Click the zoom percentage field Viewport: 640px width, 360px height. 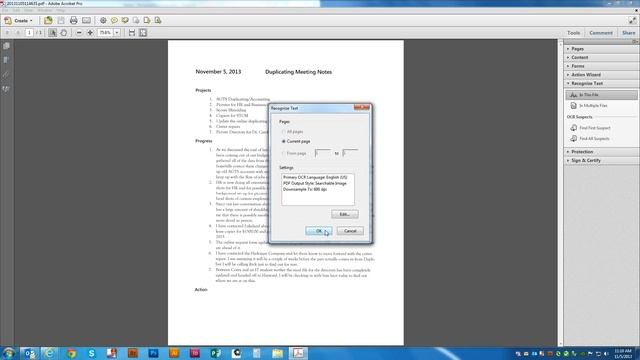pos(105,33)
